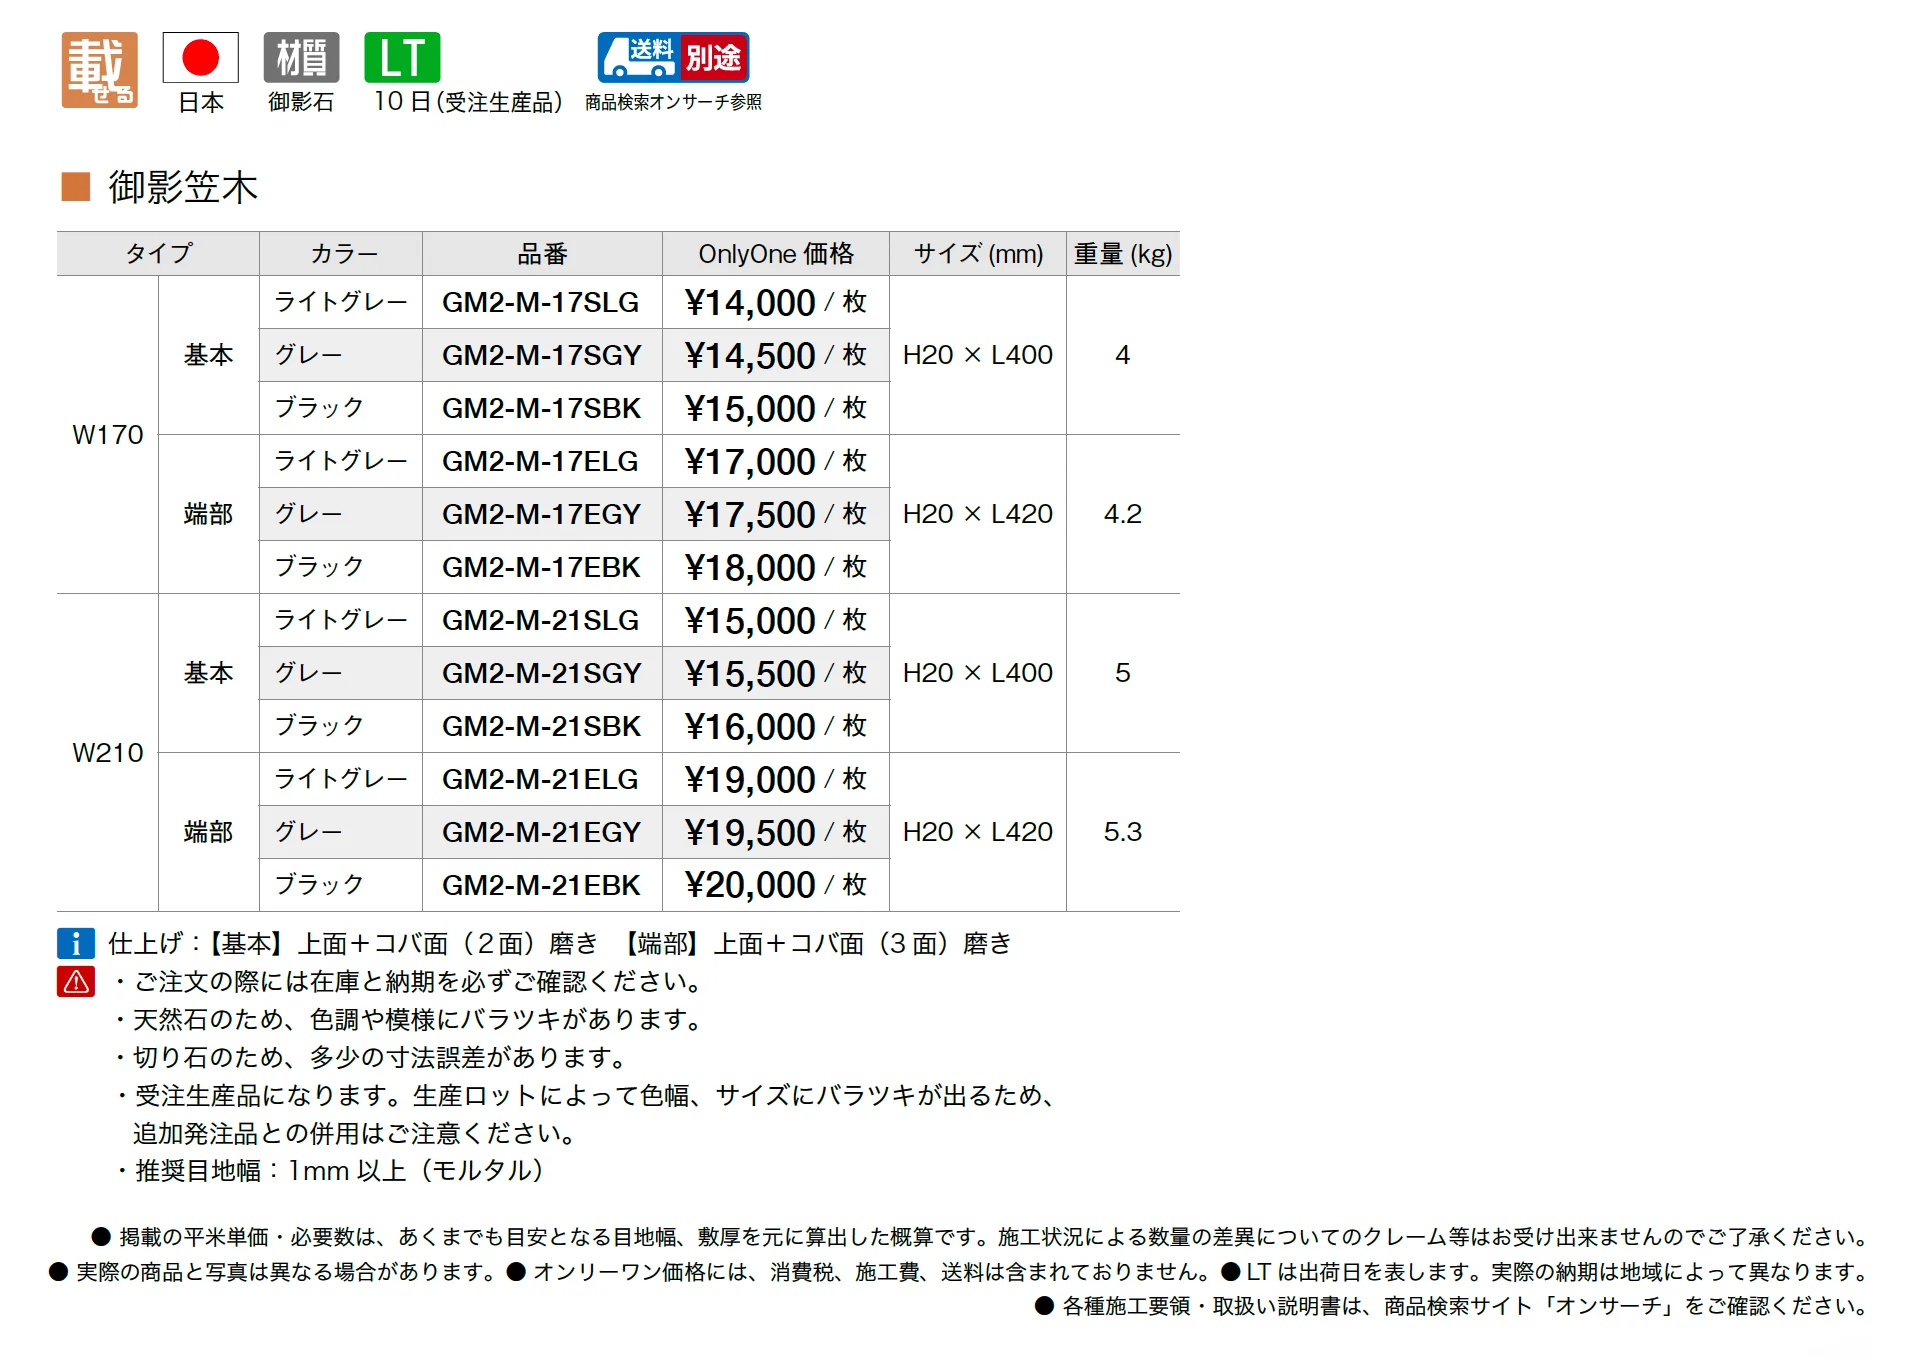This screenshot has width=1915, height=1366.
Task: Select product code GM2-M-21ELG
Action: 541,779
